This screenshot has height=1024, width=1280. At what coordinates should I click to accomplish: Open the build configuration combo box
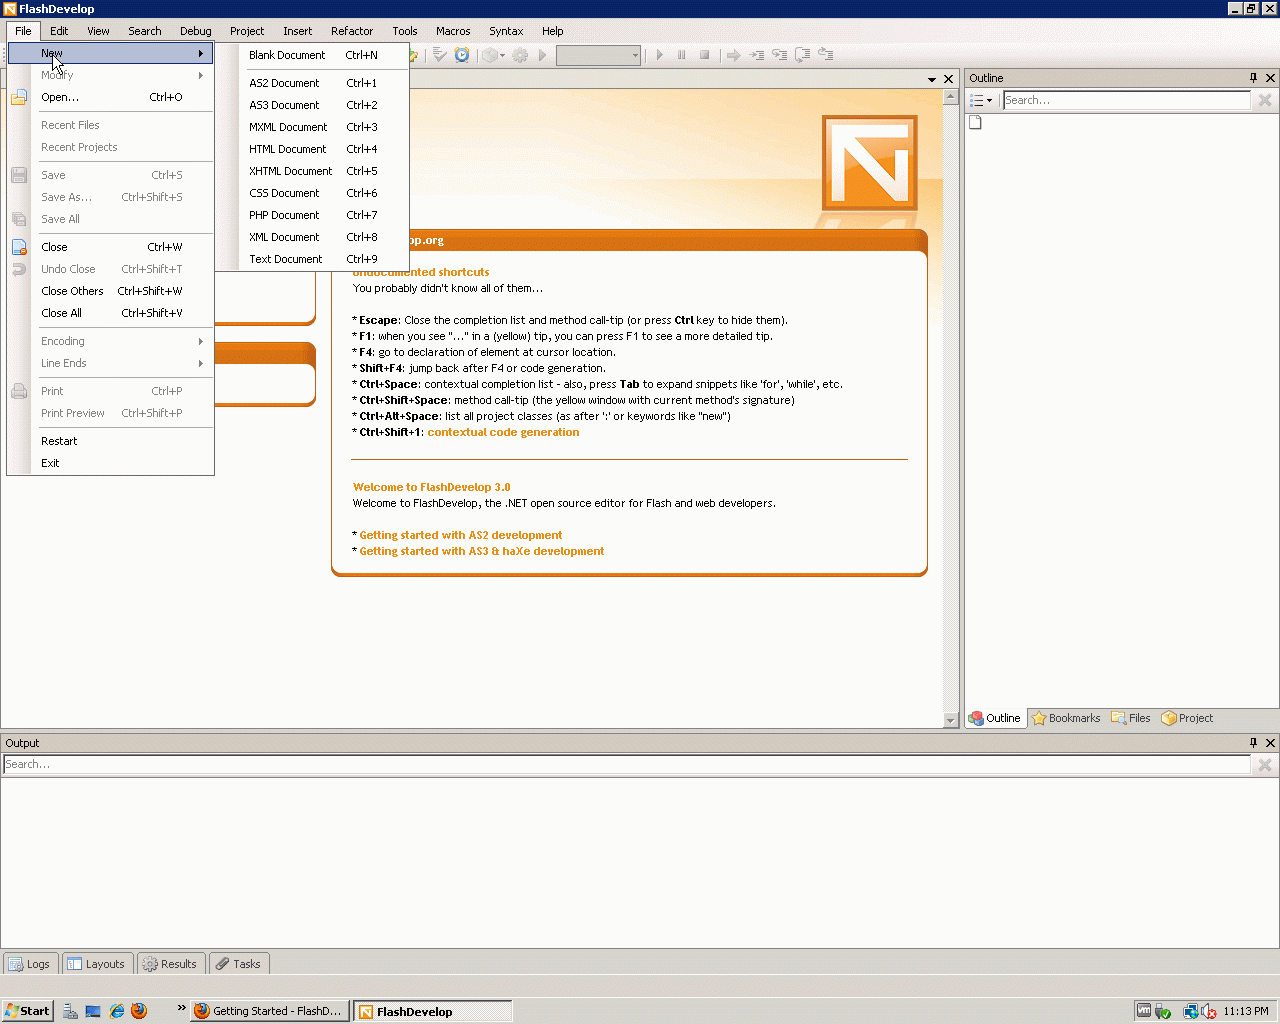pyautogui.click(x=598, y=55)
